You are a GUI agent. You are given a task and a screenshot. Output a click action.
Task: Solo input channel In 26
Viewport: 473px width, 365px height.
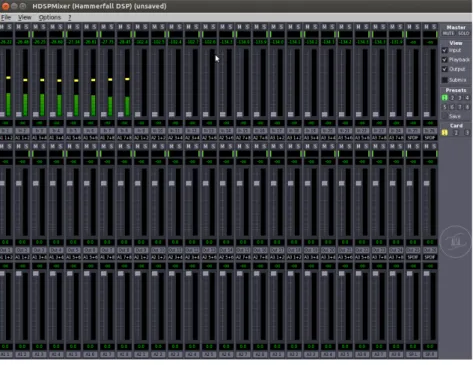tap(434, 27)
